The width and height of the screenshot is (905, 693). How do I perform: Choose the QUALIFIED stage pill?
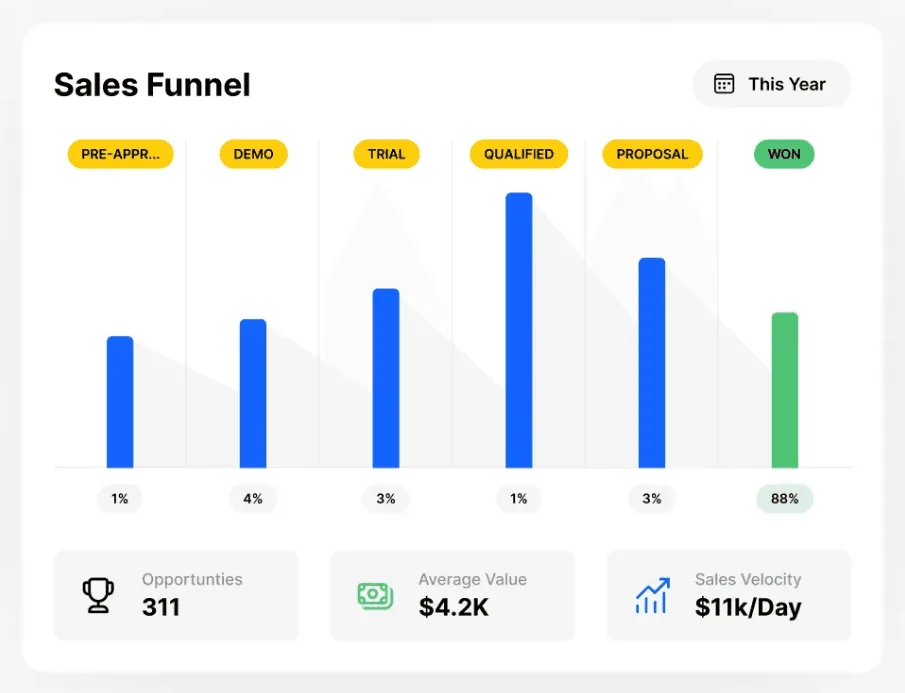click(518, 154)
